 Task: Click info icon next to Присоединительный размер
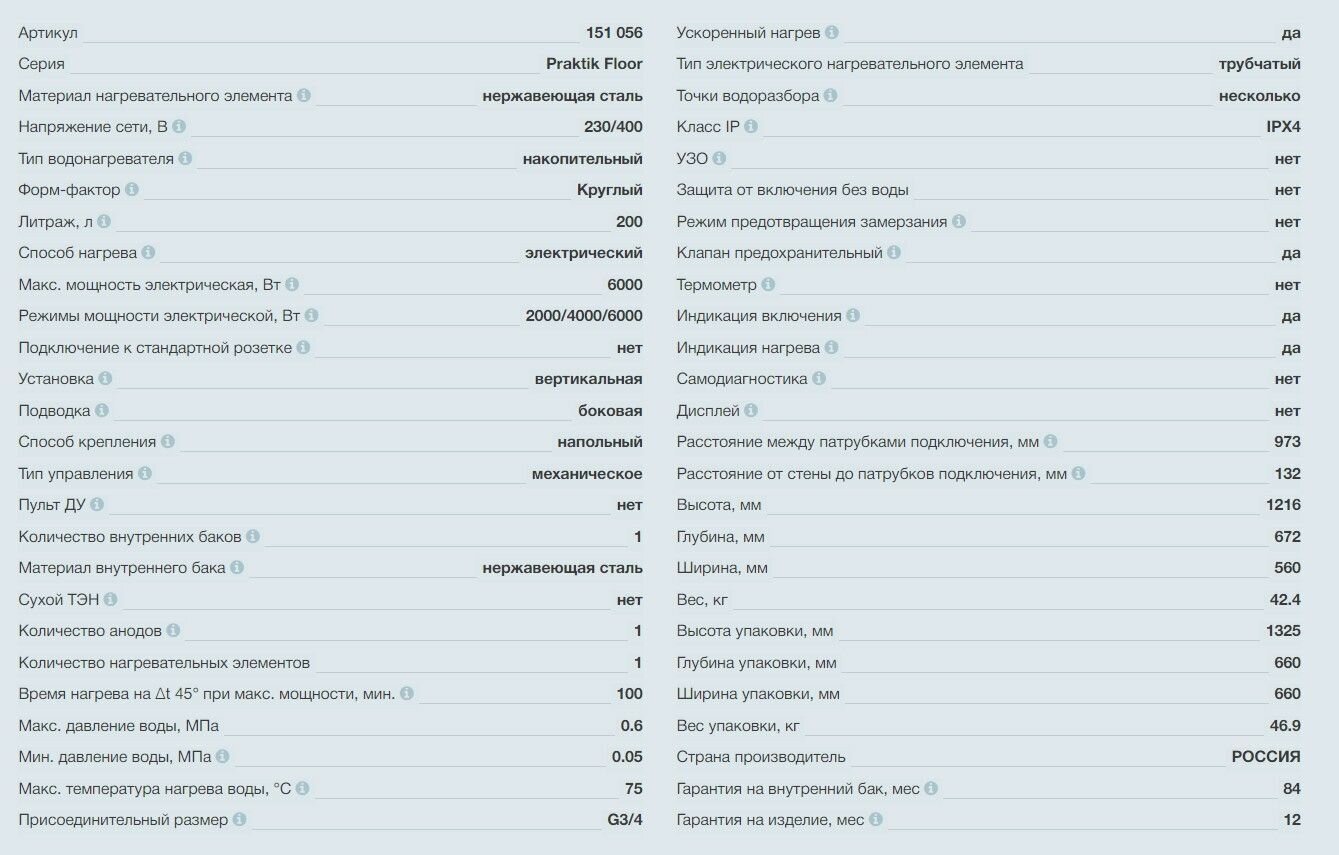tap(239, 820)
